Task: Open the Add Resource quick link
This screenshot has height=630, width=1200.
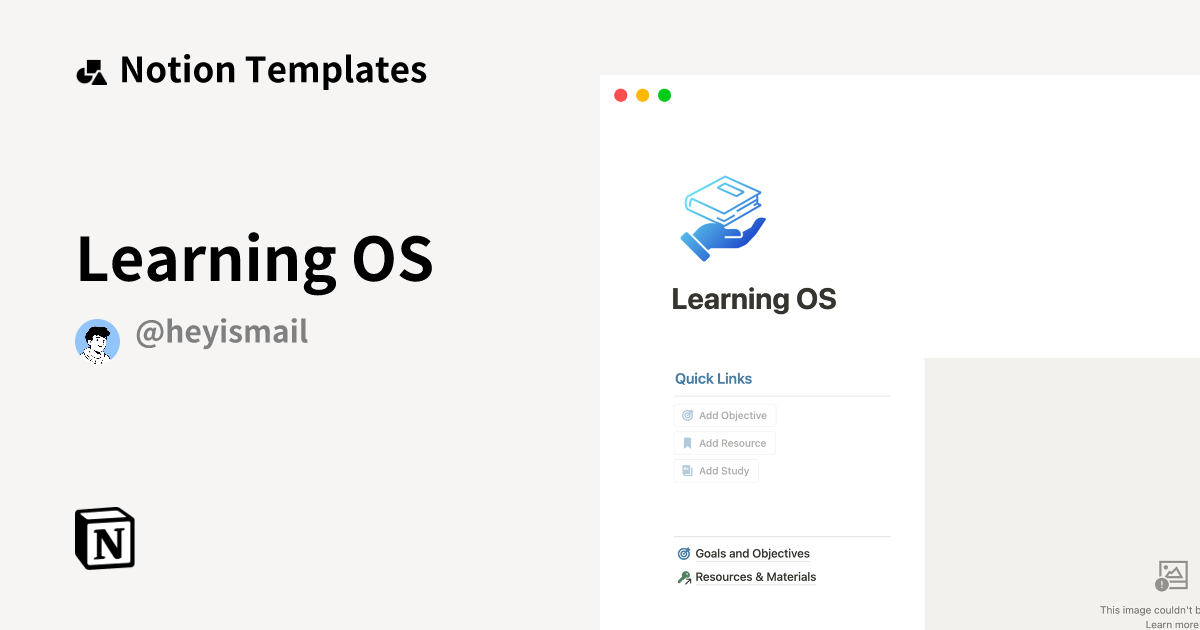Action: (724, 442)
